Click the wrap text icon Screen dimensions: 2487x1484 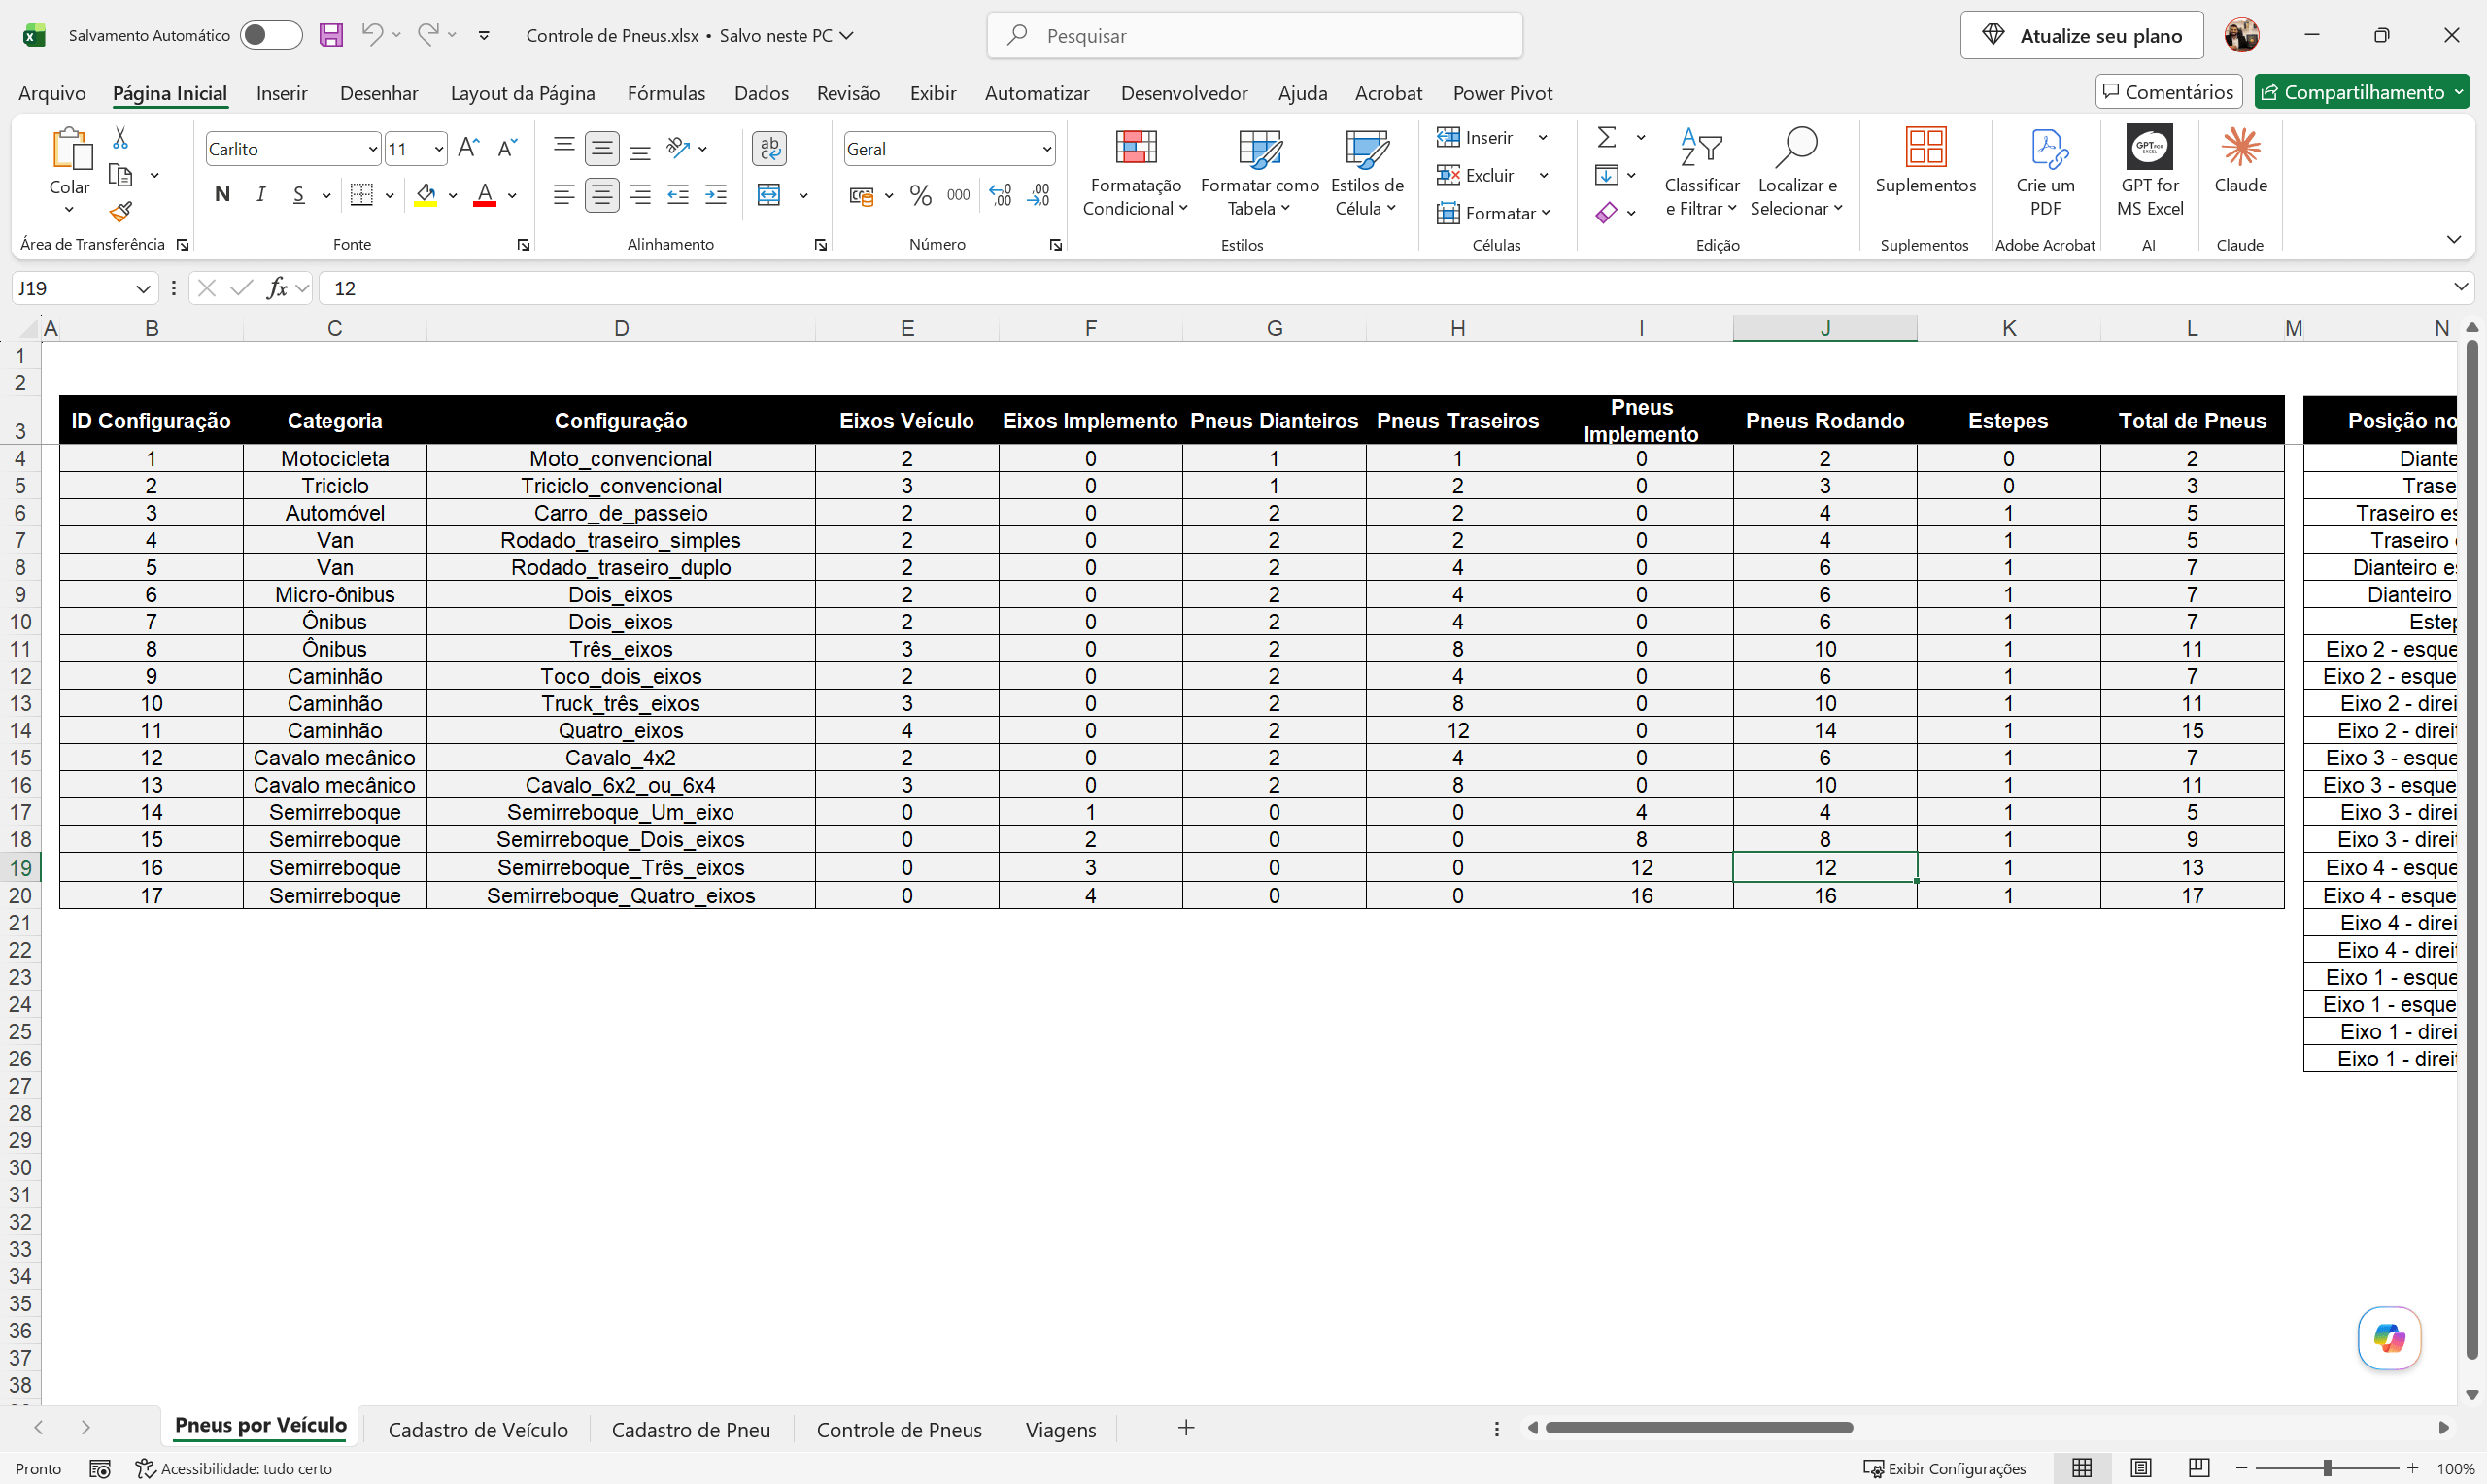[769, 148]
